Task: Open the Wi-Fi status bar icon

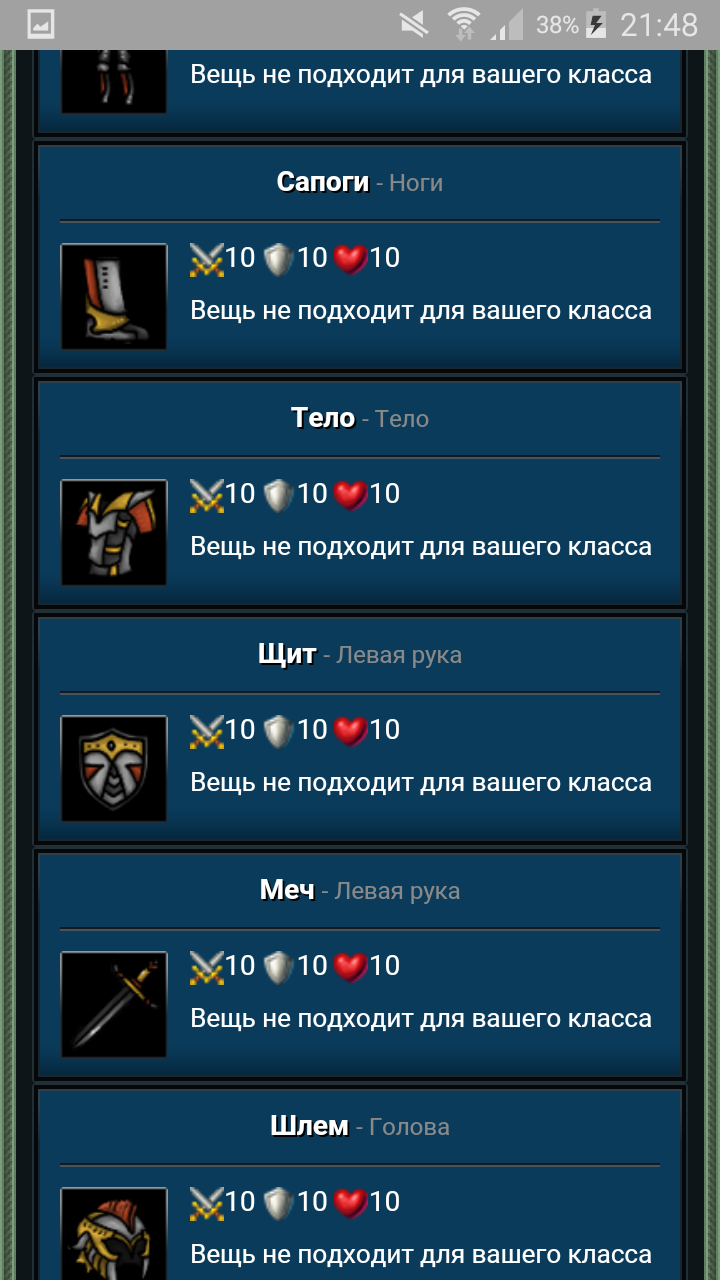Action: [463, 24]
